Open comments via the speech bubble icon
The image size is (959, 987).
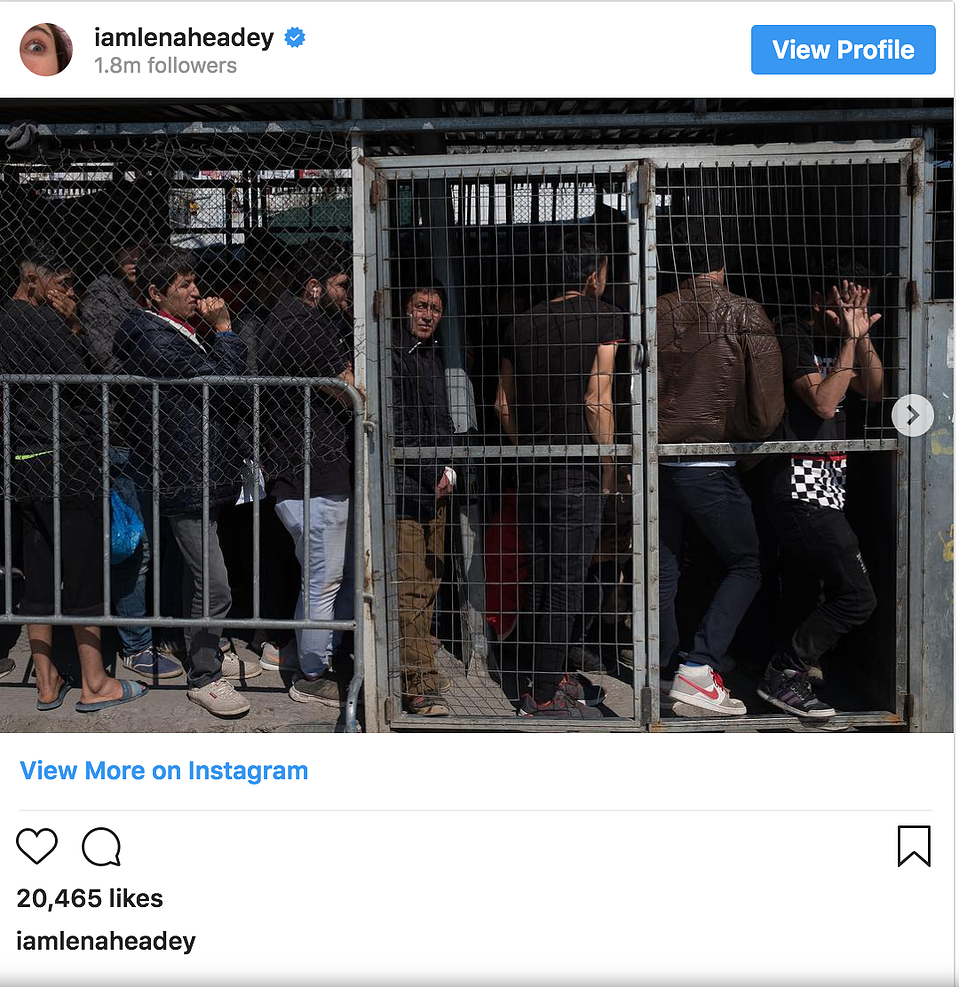101,847
